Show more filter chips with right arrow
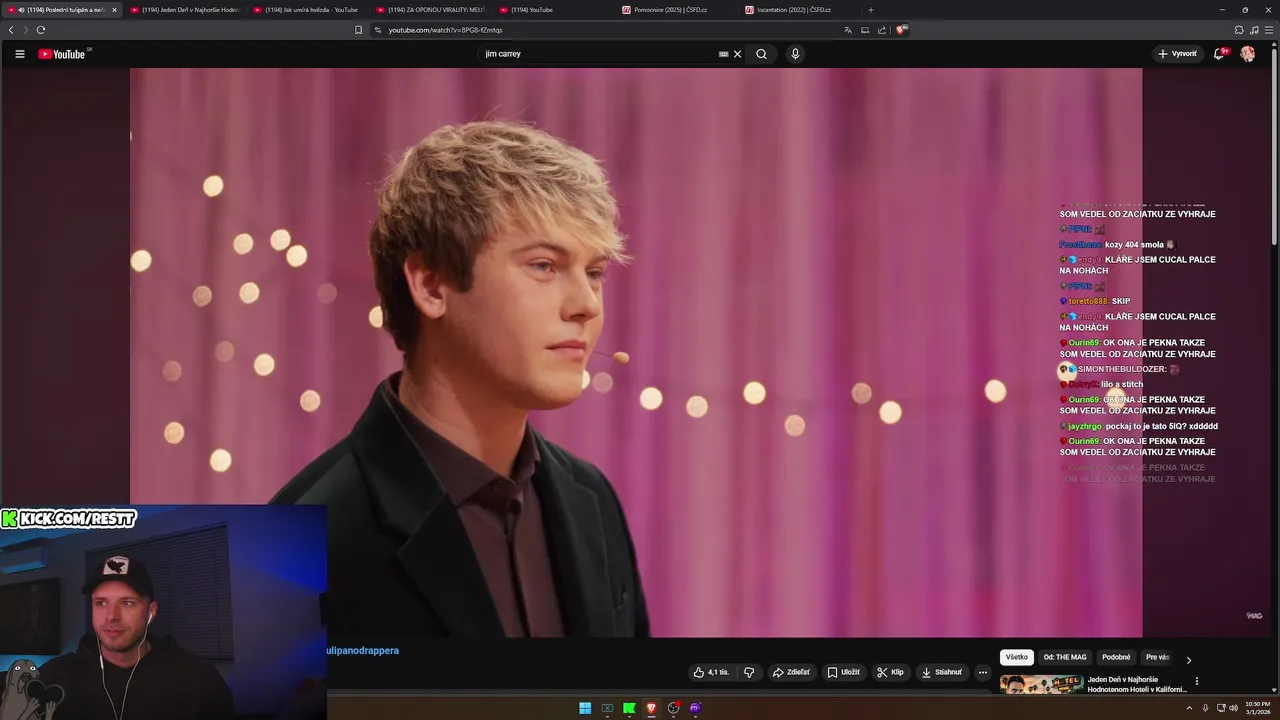This screenshot has width=1280, height=720. 1188,660
